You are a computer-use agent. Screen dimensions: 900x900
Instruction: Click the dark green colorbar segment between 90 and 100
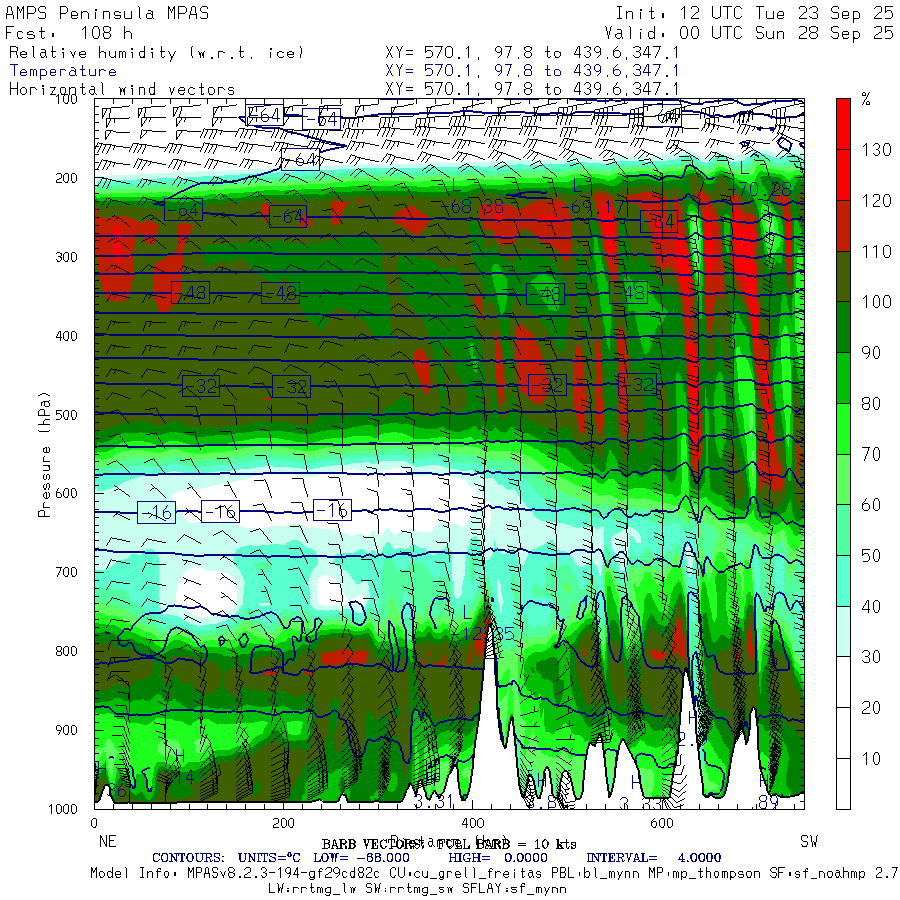(x=843, y=327)
